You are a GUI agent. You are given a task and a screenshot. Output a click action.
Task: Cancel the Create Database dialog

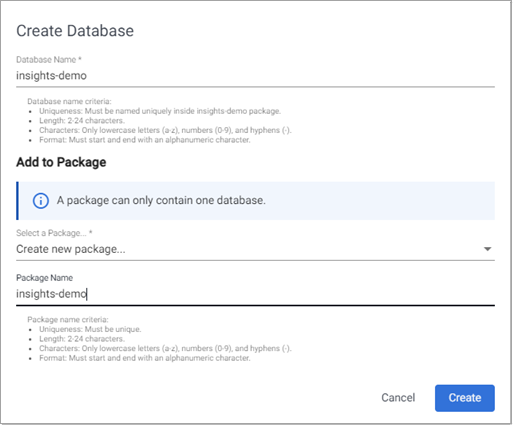(x=398, y=398)
